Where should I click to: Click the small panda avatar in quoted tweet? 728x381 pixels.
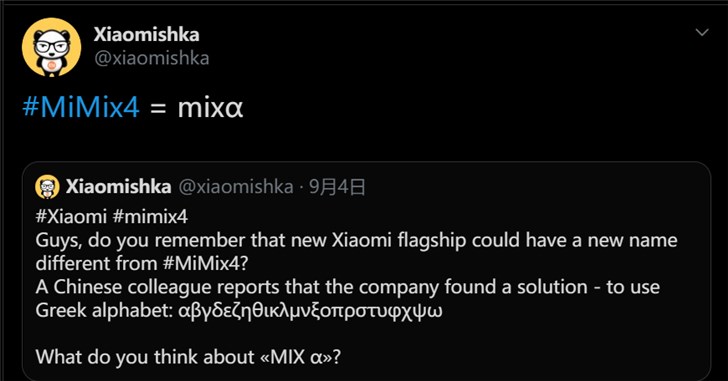[47, 187]
